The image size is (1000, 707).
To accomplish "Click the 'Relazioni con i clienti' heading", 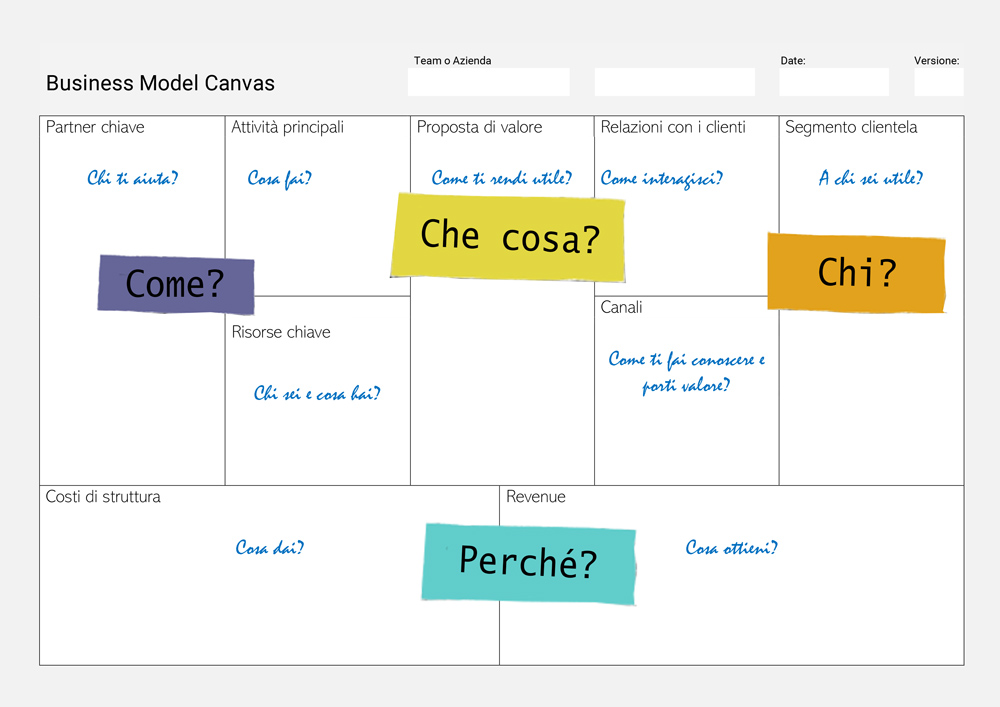I will coord(673,128).
